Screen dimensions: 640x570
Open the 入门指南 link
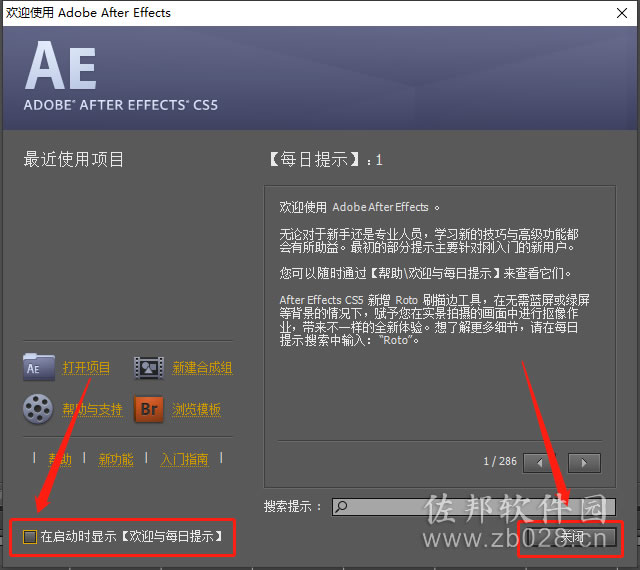[x=184, y=459]
